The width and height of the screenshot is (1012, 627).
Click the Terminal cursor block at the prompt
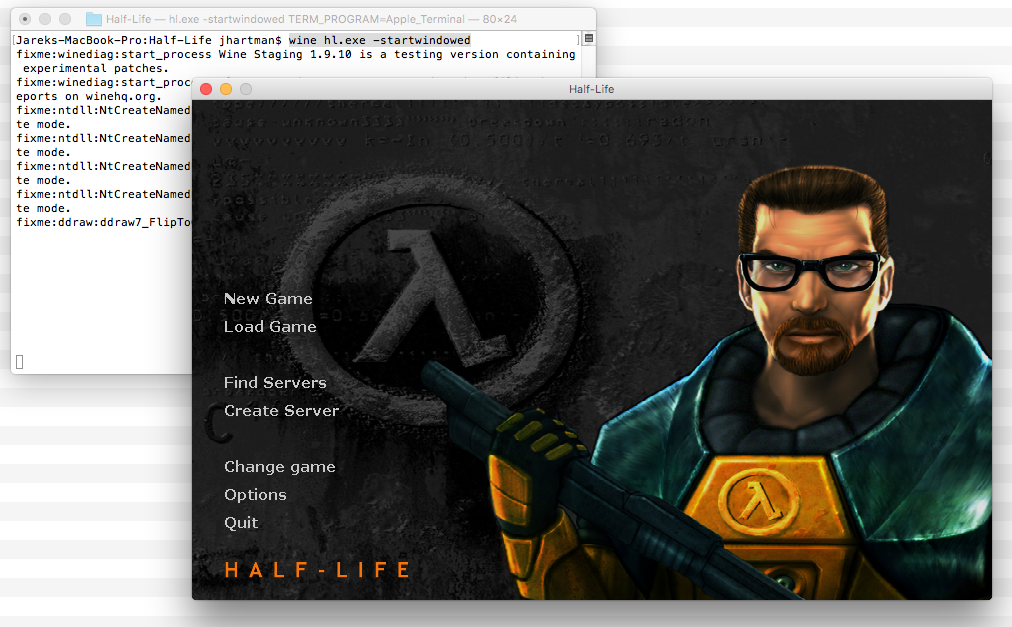20,362
